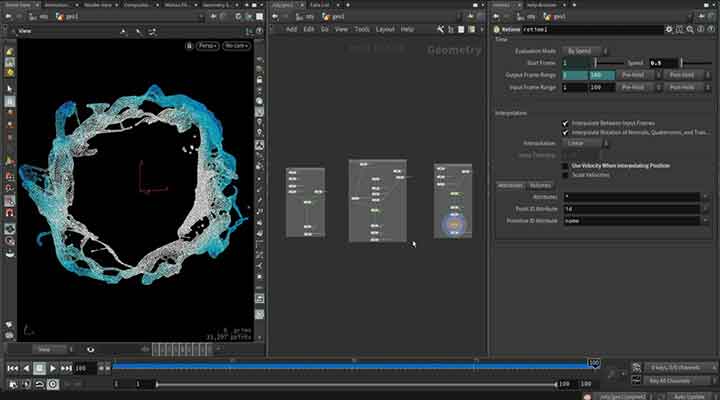Screen dimensions: 720x400
Task: Click the frame 100 marker on the timeline
Action: point(594,363)
